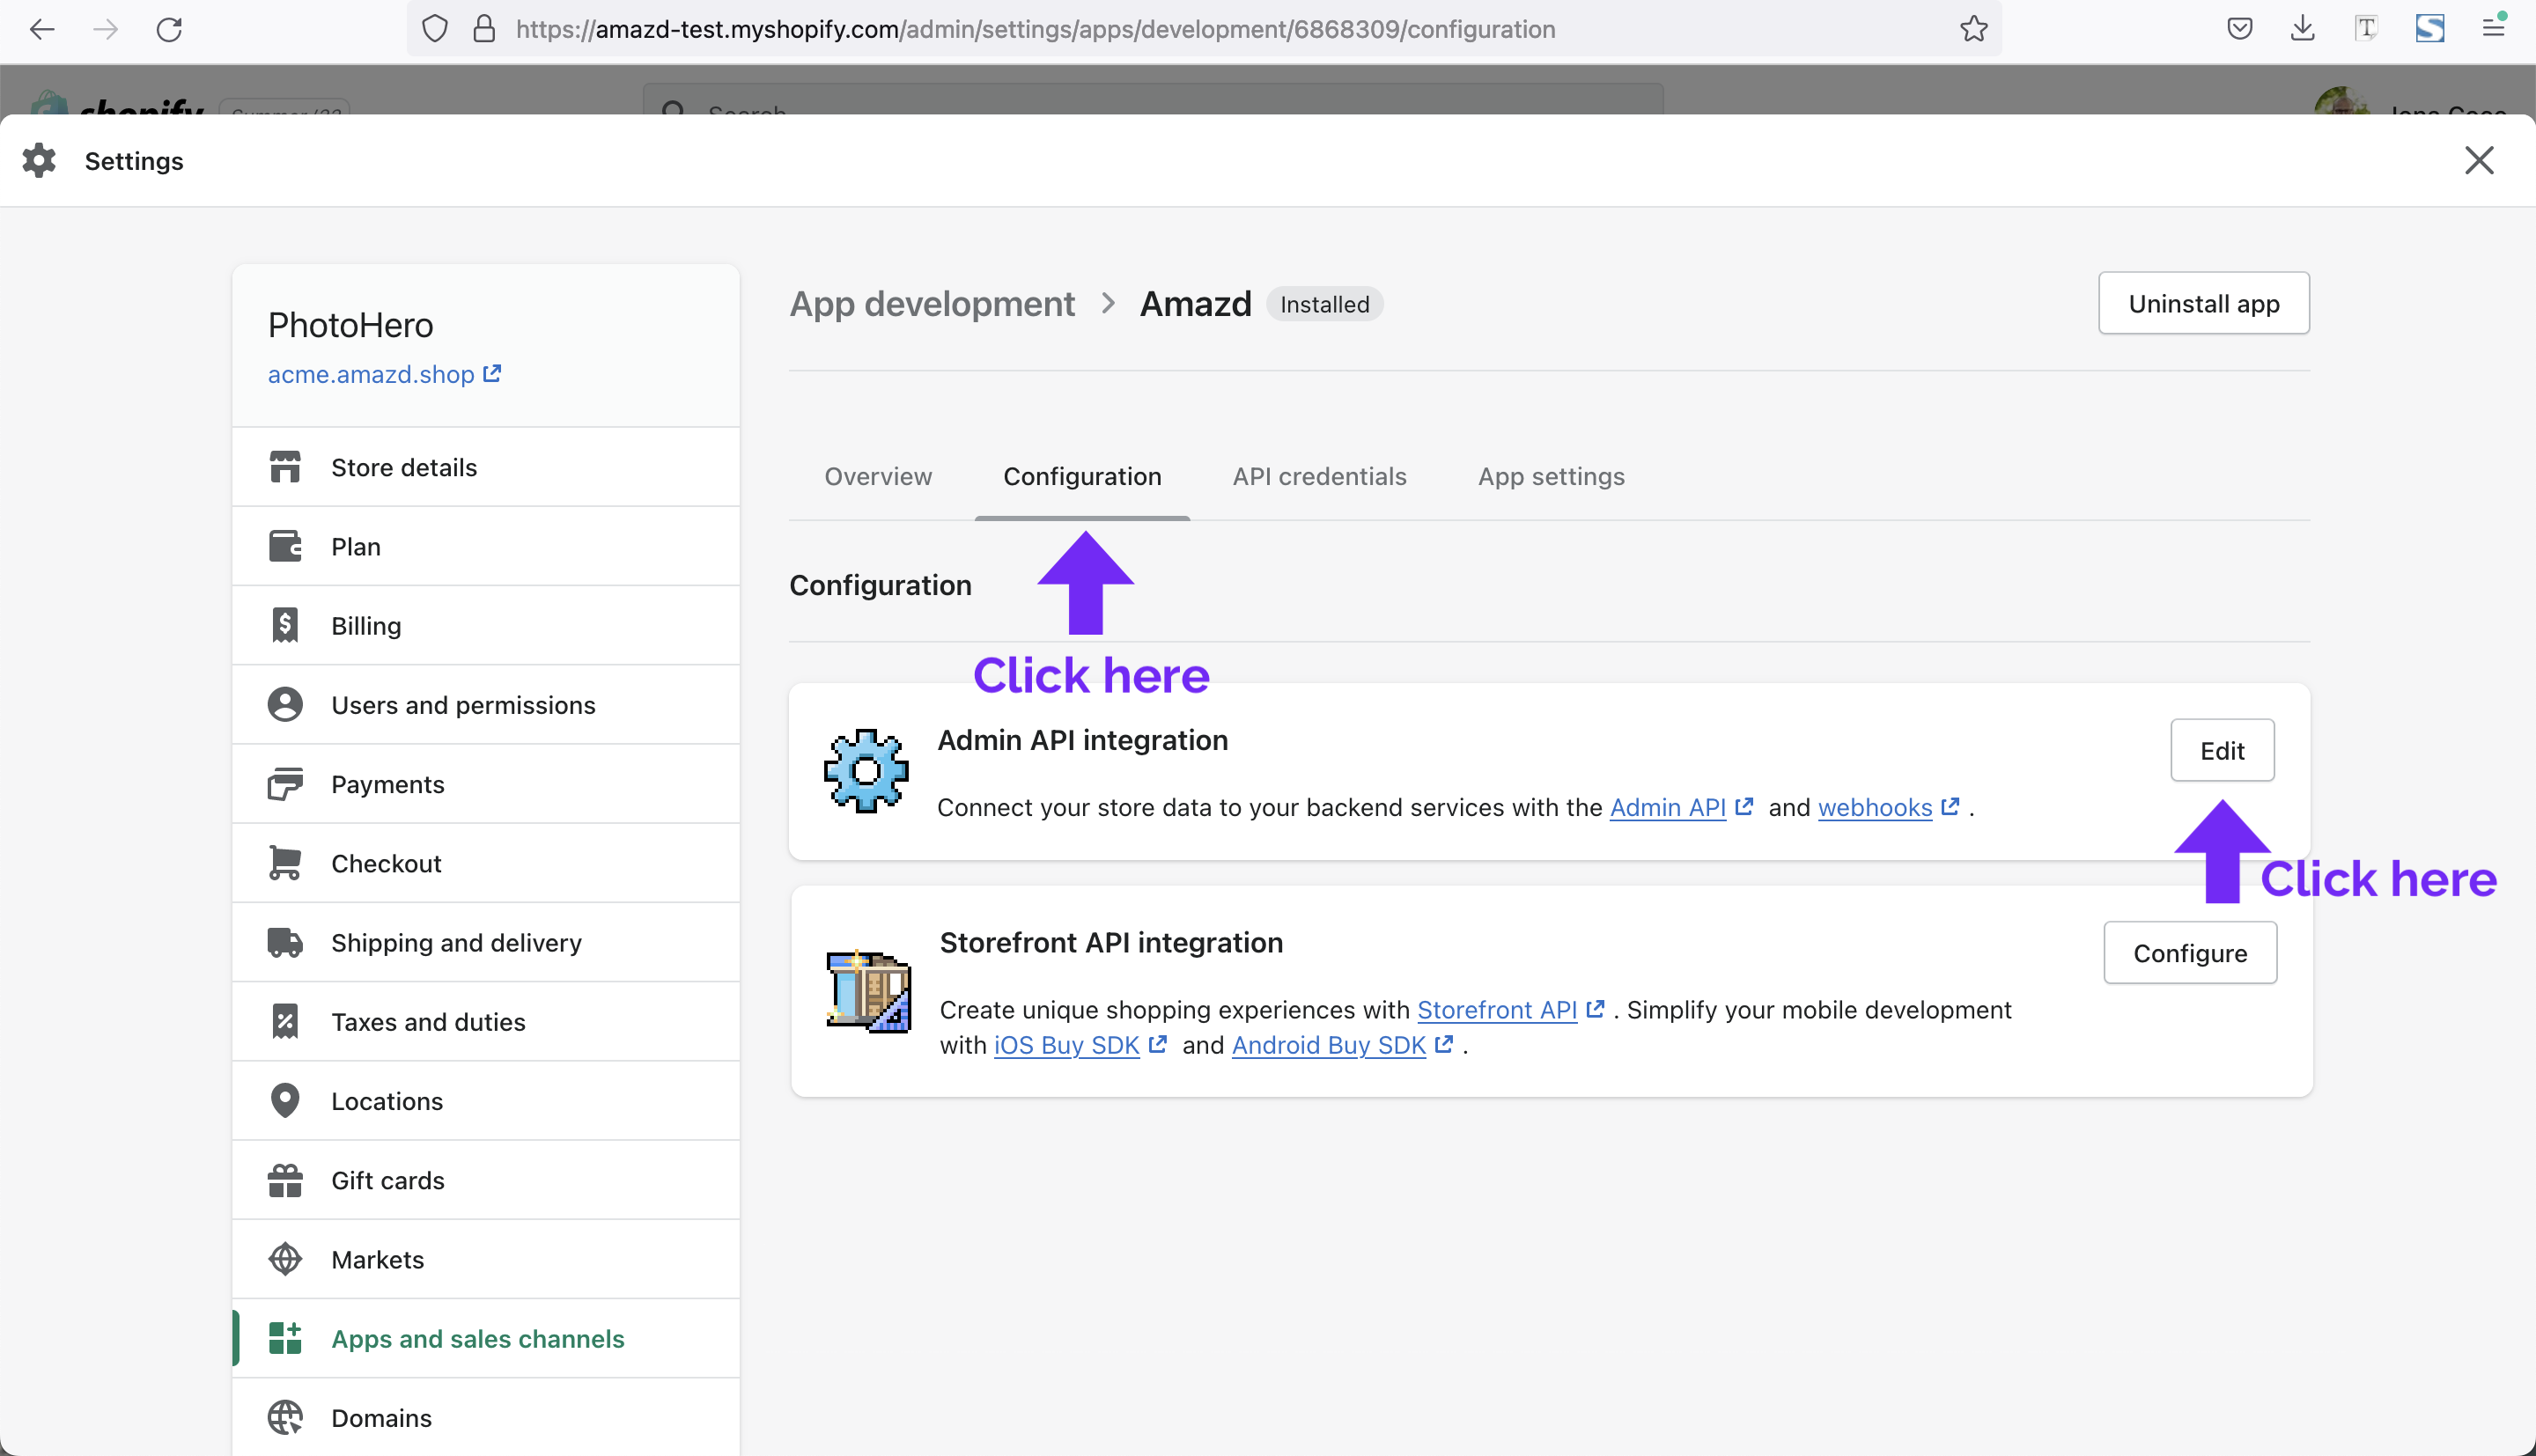Click the Installed status badge
Image resolution: width=2536 pixels, height=1456 pixels.
[1324, 304]
